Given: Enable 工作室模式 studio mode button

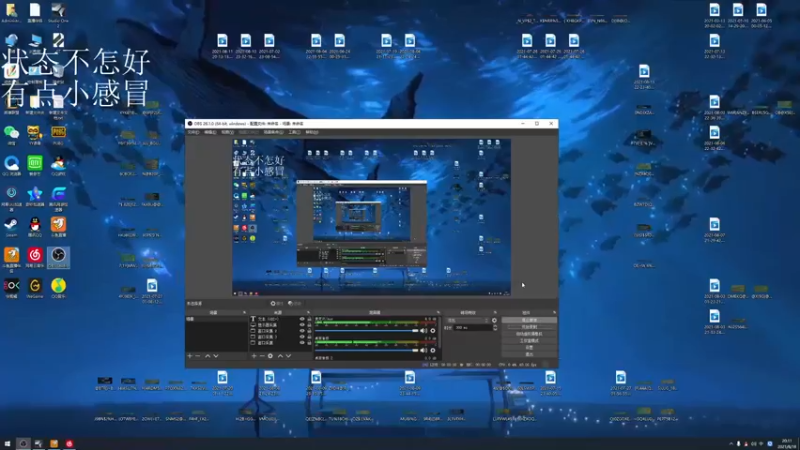Looking at the screenshot, I should [x=530, y=341].
